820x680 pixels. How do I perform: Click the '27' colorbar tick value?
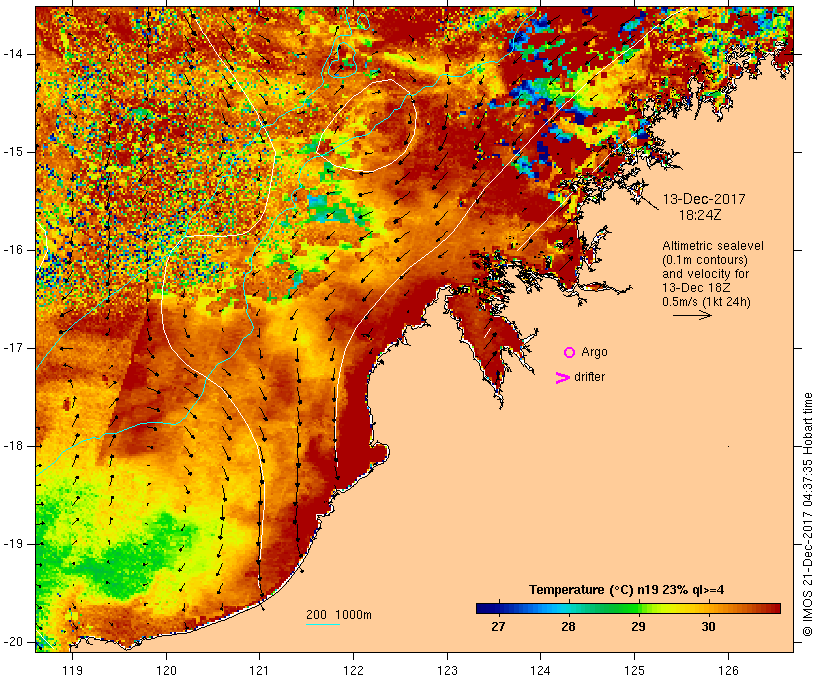[x=498, y=627]
